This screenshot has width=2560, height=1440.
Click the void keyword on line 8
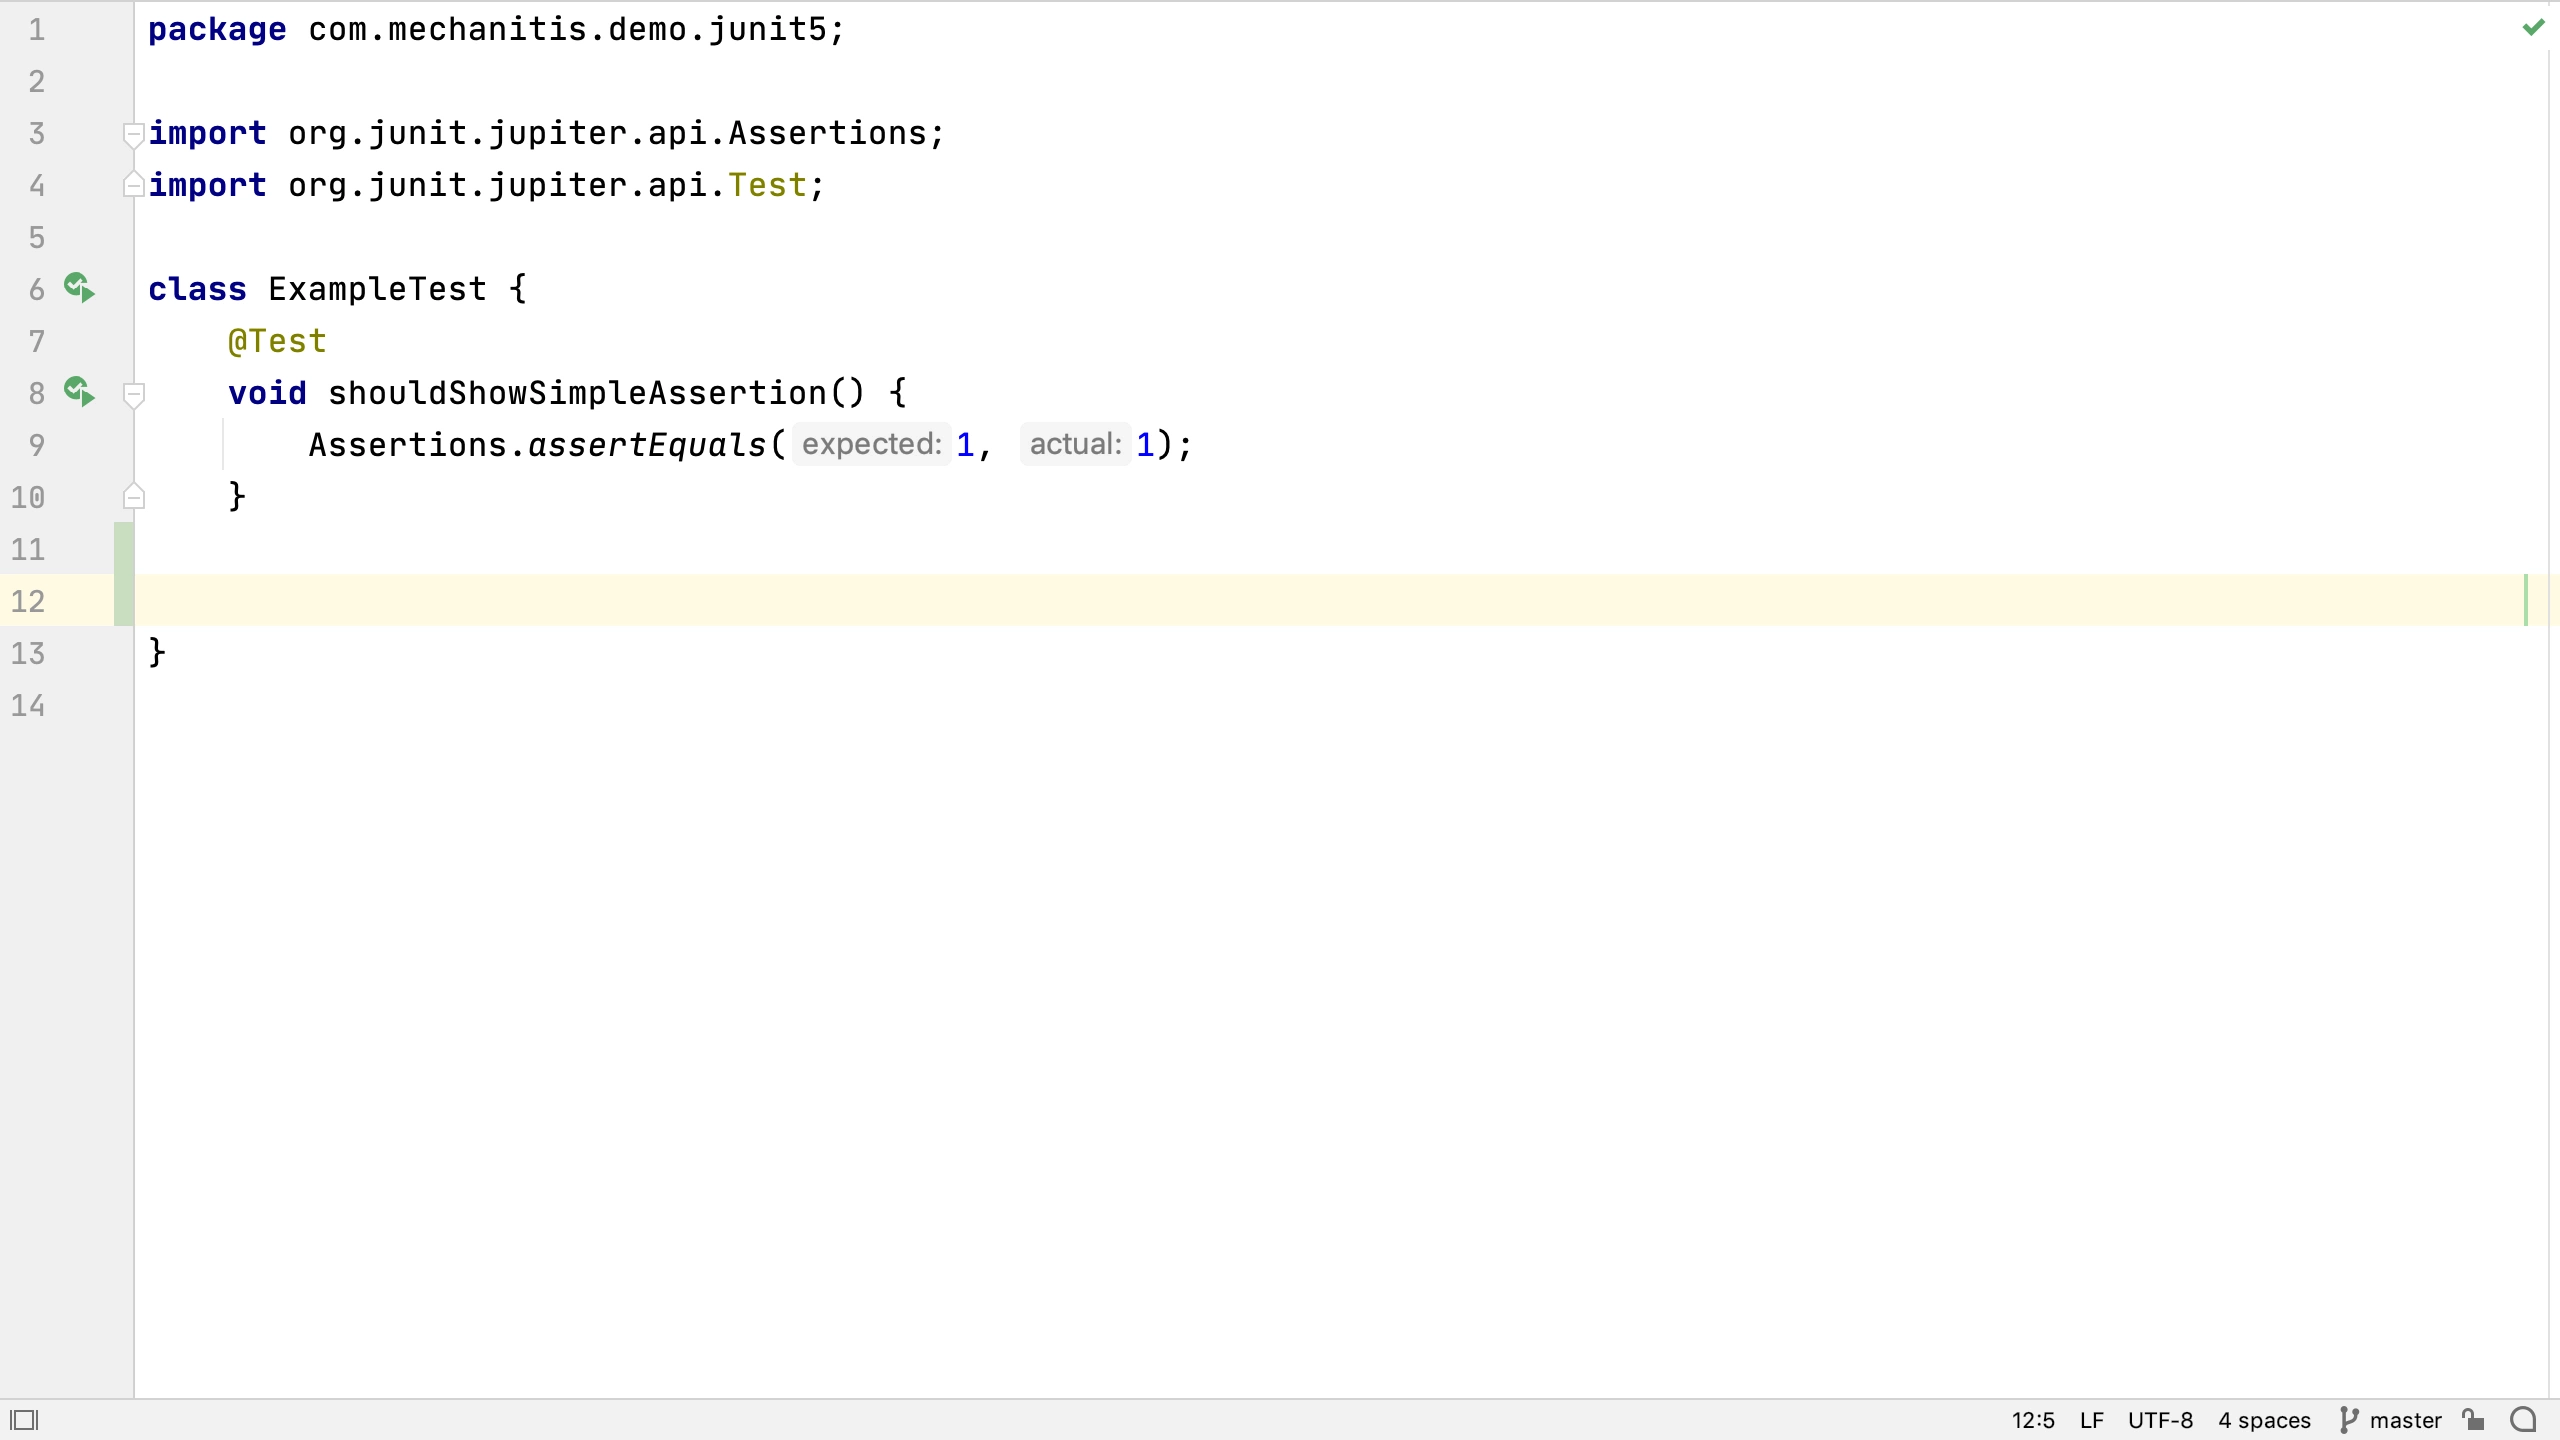tap(267, 393)
